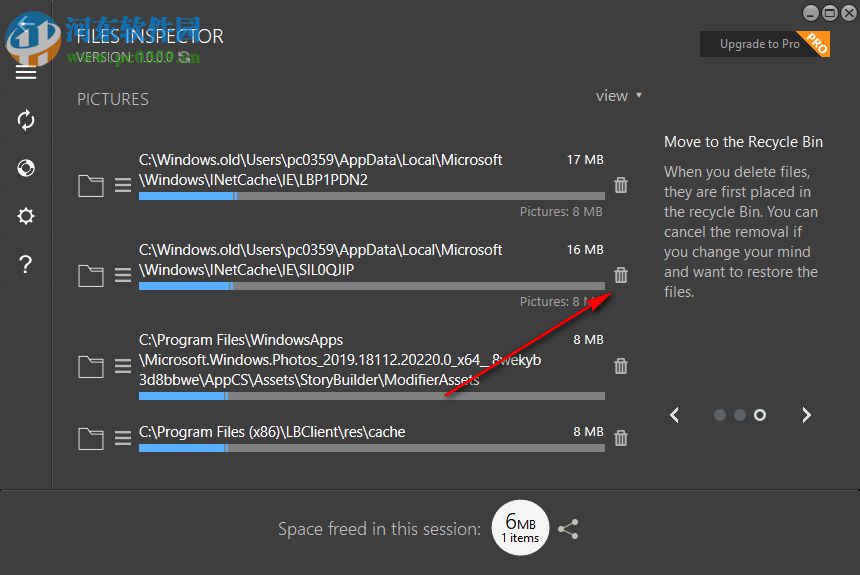Click the 6MB freed space circle
The image size is (860, 575).
pos(520,528)
